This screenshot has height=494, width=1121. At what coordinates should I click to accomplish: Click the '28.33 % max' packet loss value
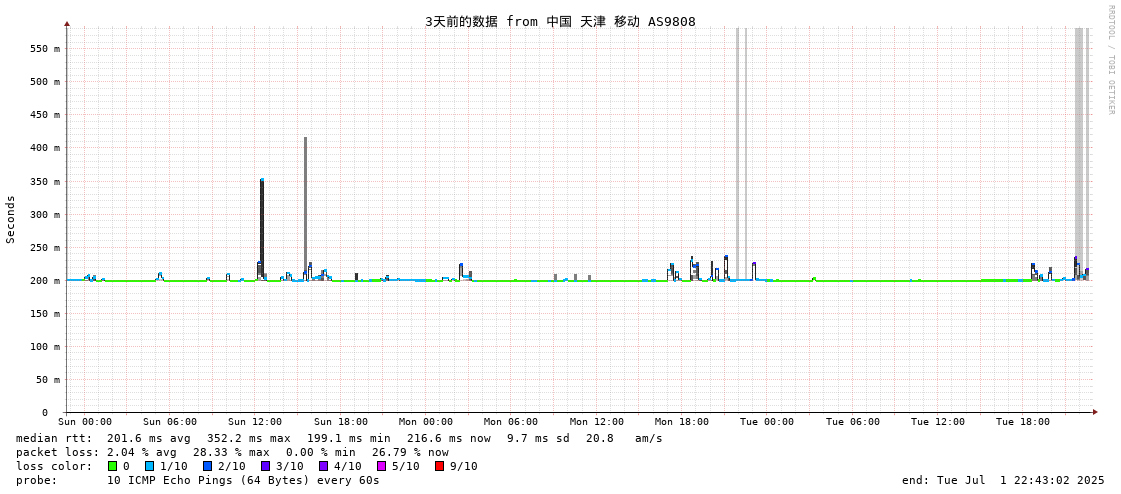(230, 453)
